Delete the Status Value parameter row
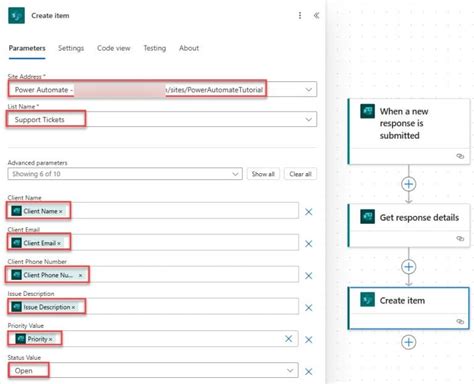This screenshot has height=384, width=474. pyautogui.click(x=309, y=372)
